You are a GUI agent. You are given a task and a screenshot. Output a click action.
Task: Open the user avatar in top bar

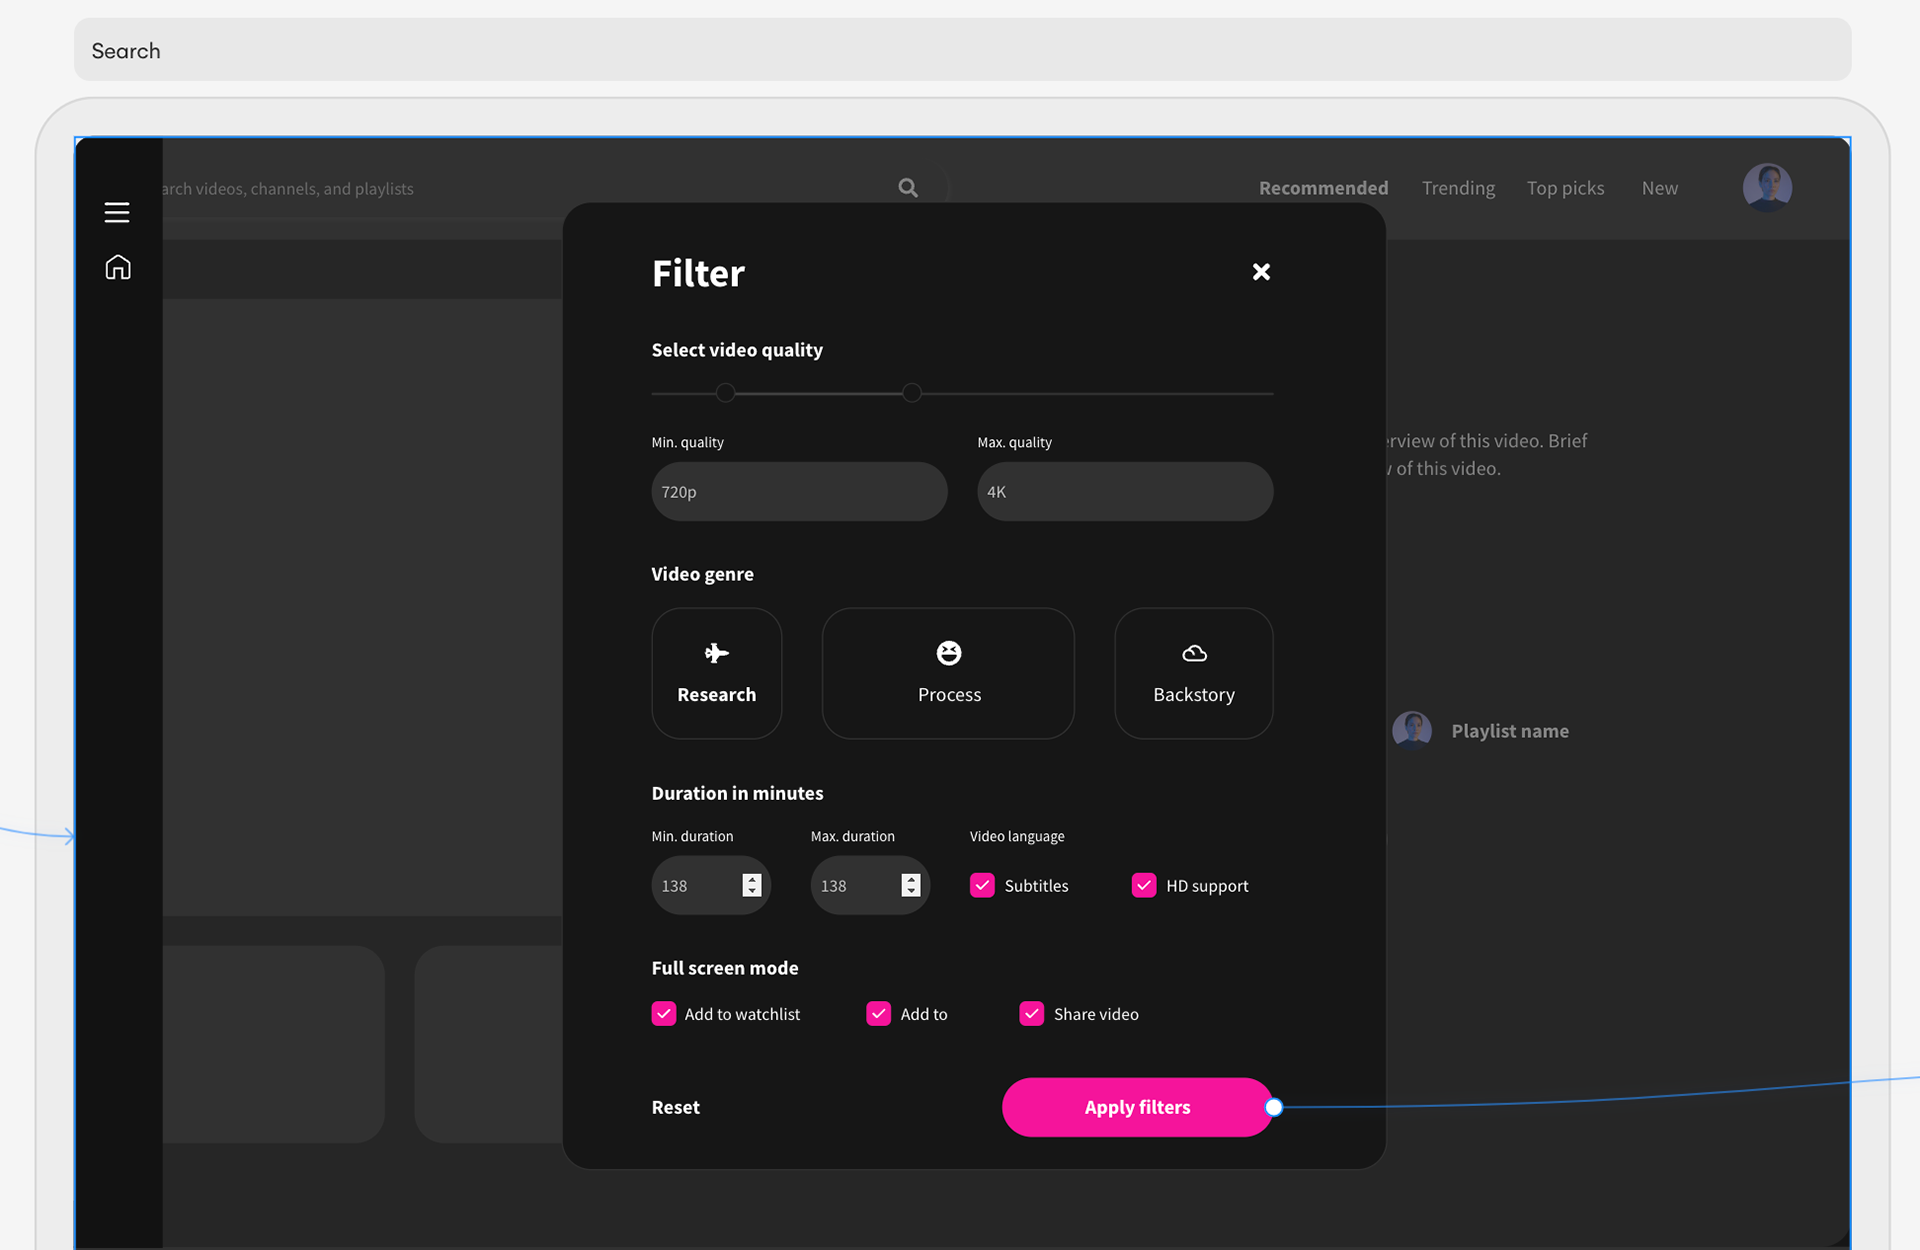click(1767, 187)
